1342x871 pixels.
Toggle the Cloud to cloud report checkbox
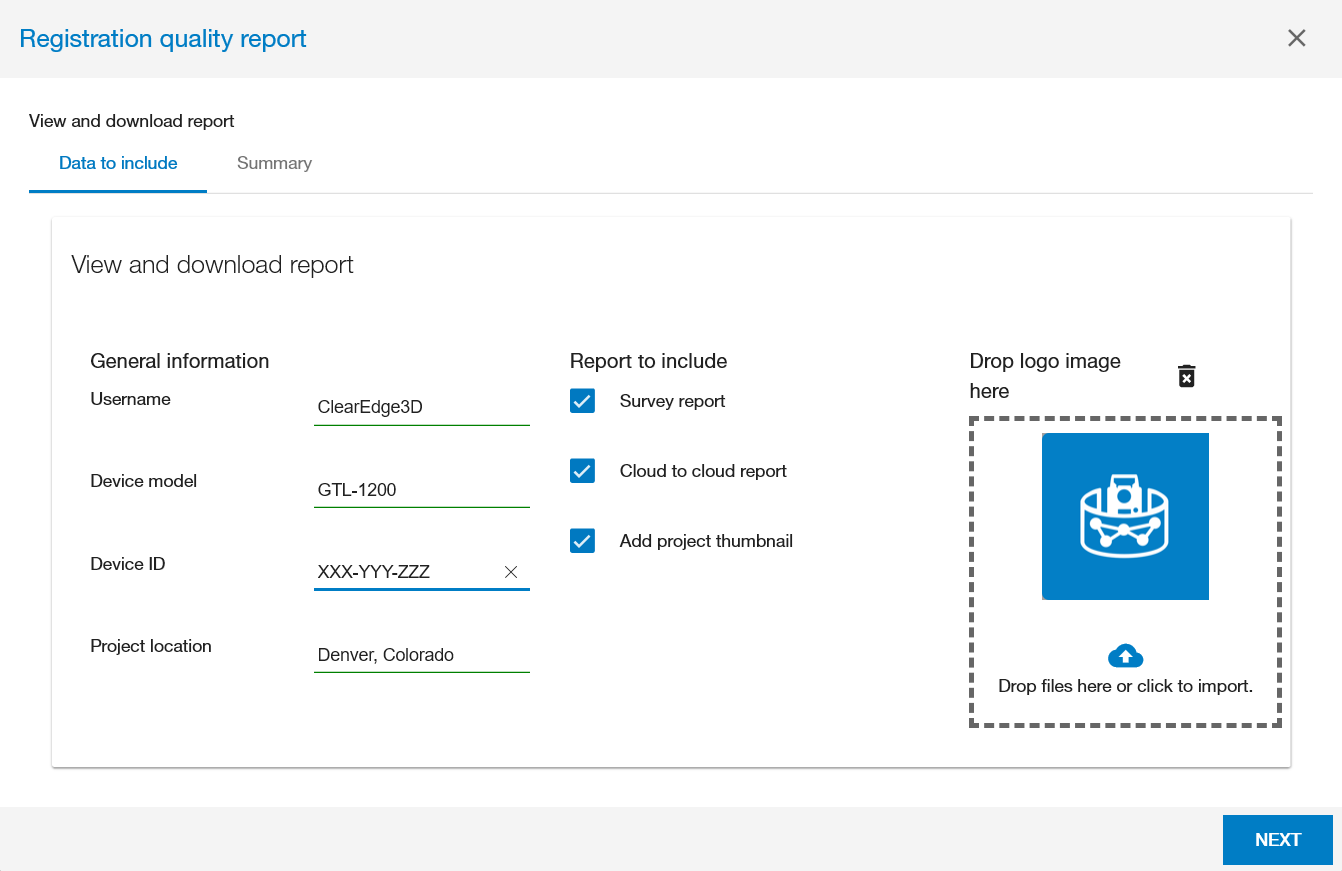click(x=582, y=471)
